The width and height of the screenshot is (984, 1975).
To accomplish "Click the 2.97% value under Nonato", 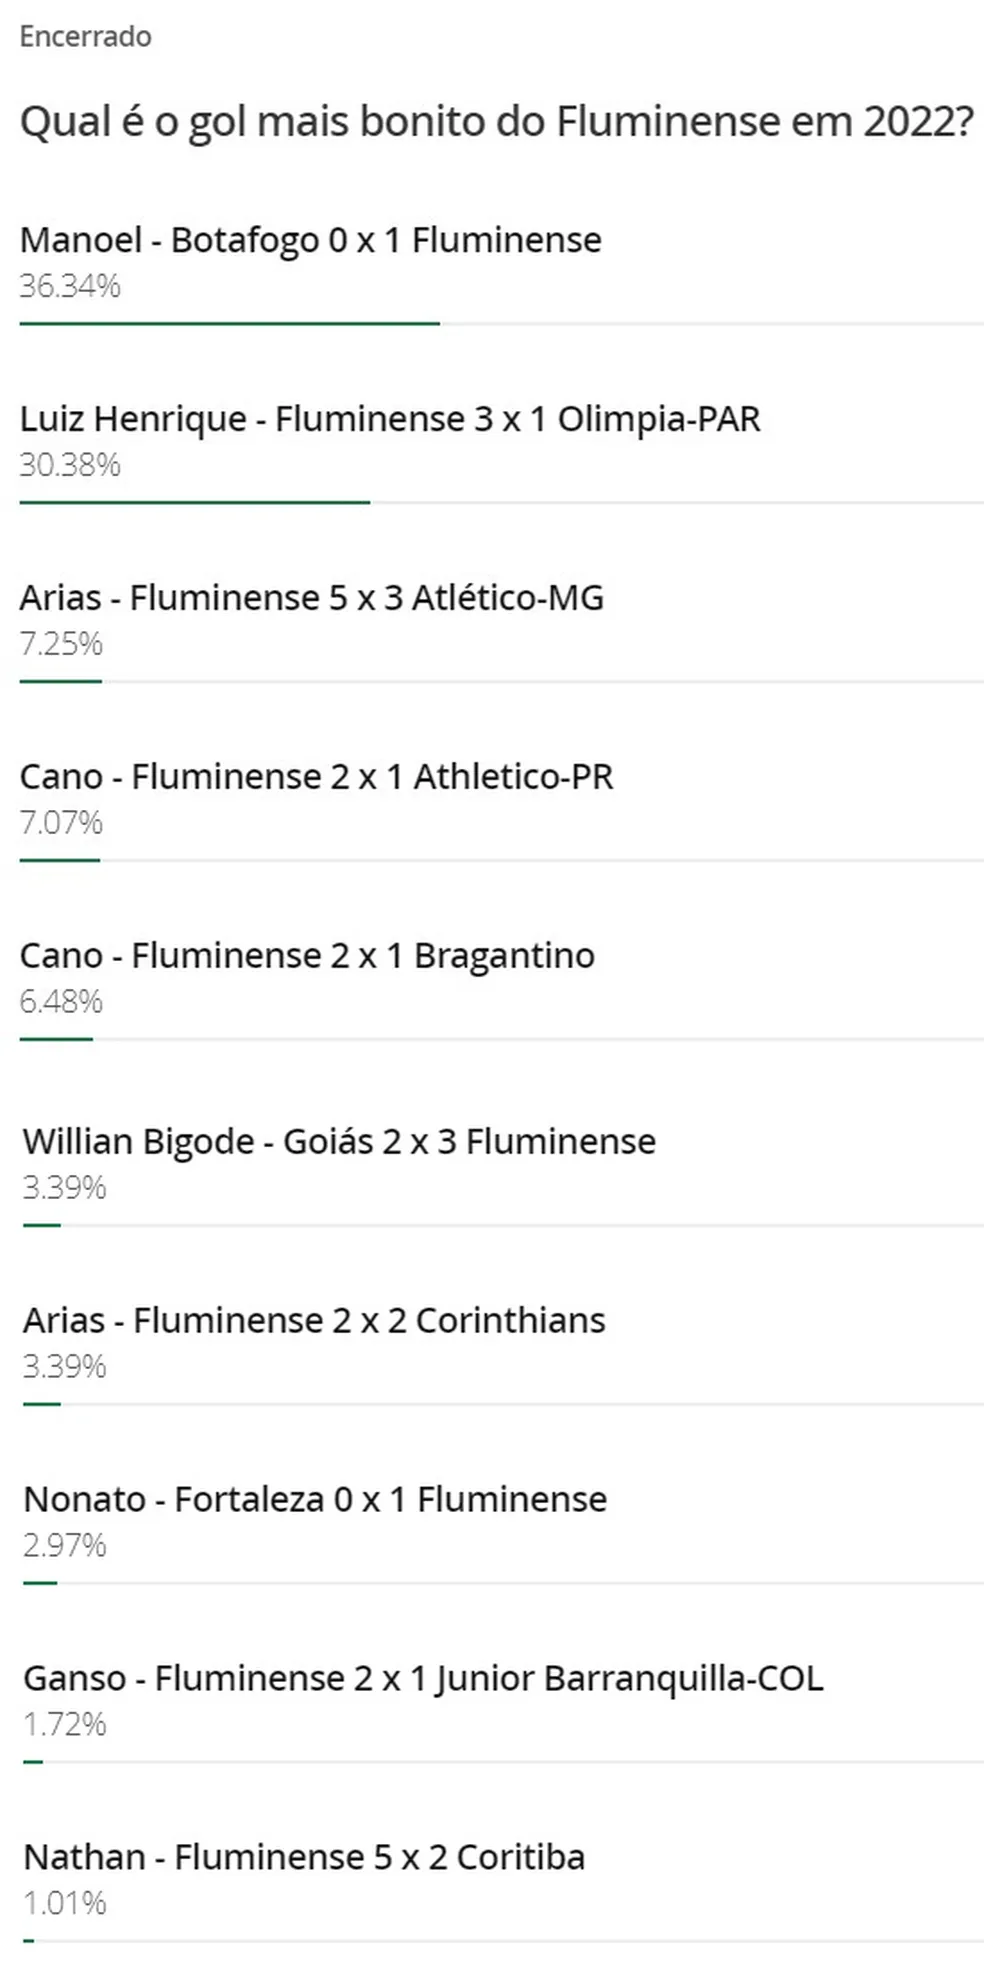I will coord(65,1546).
